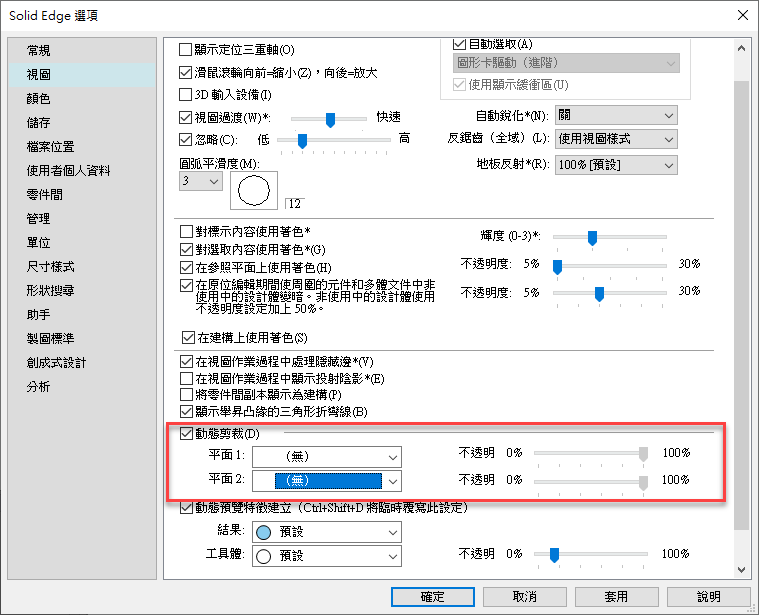Click the 輝度 (0-3) slider thumb
The width and height of the screenshot is (759, 615).
coord(592,238)
